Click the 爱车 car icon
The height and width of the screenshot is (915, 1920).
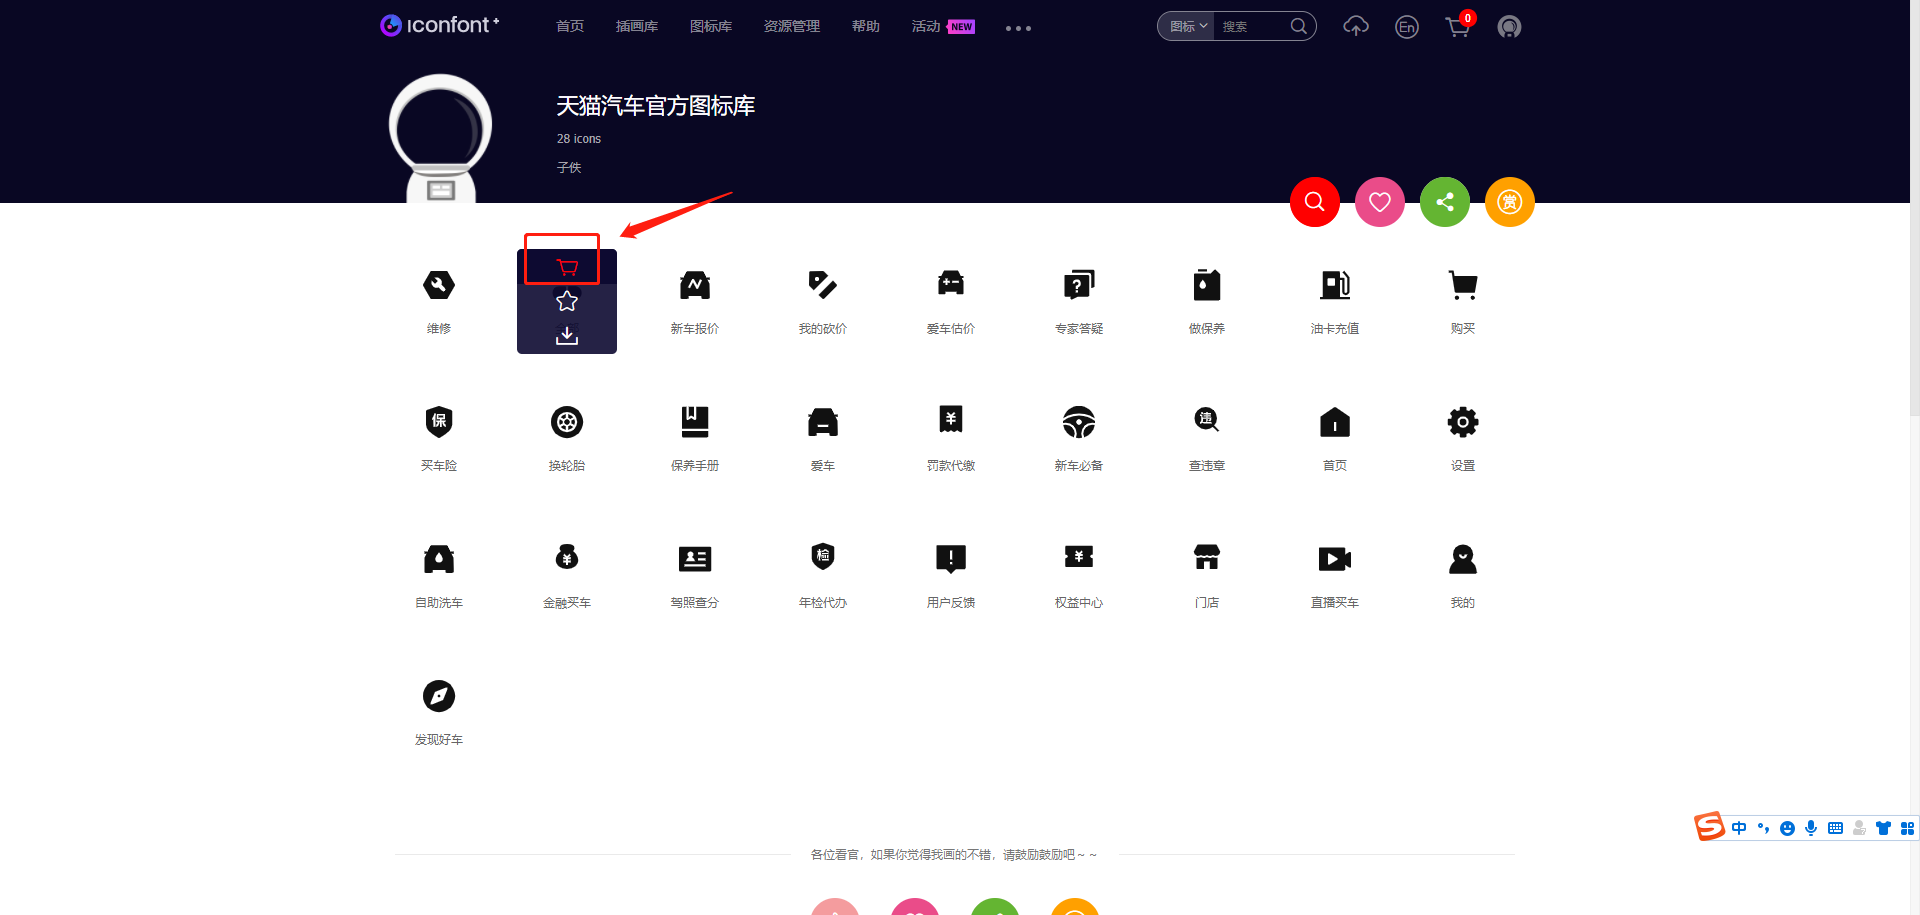(823, 422)
